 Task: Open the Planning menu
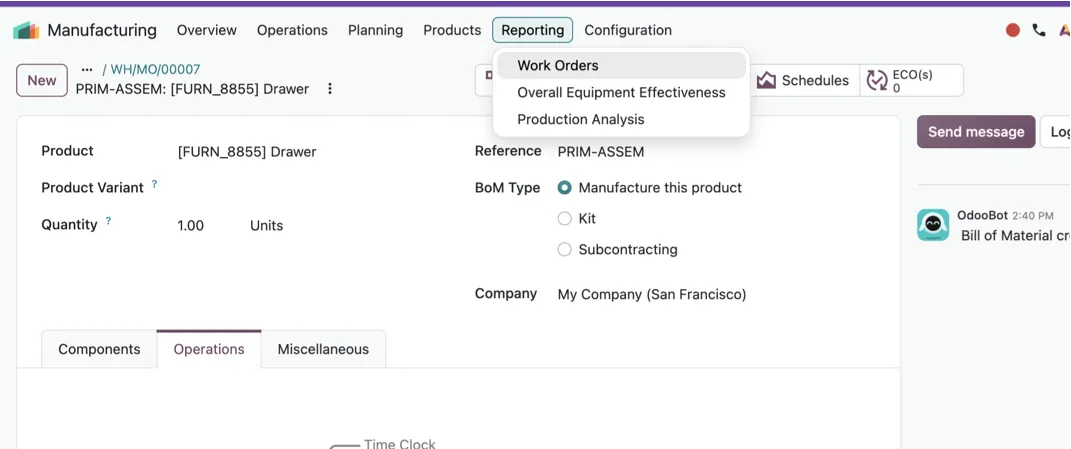[376, 30]
